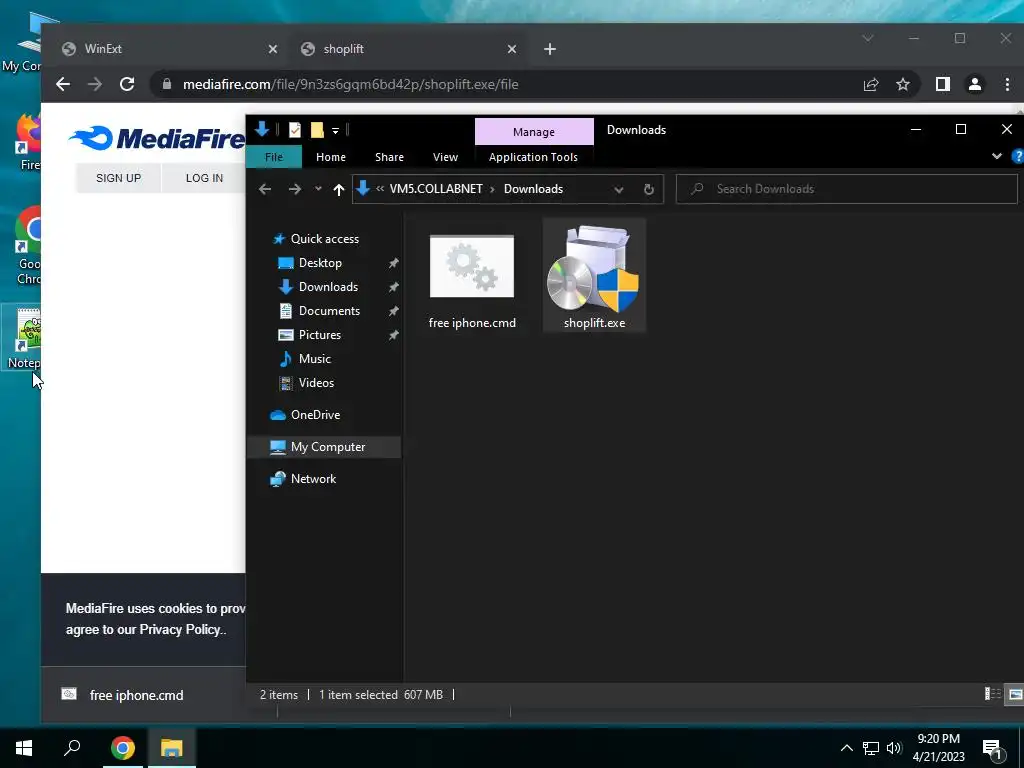Click the Chrome address bar URL

[350, 84]
